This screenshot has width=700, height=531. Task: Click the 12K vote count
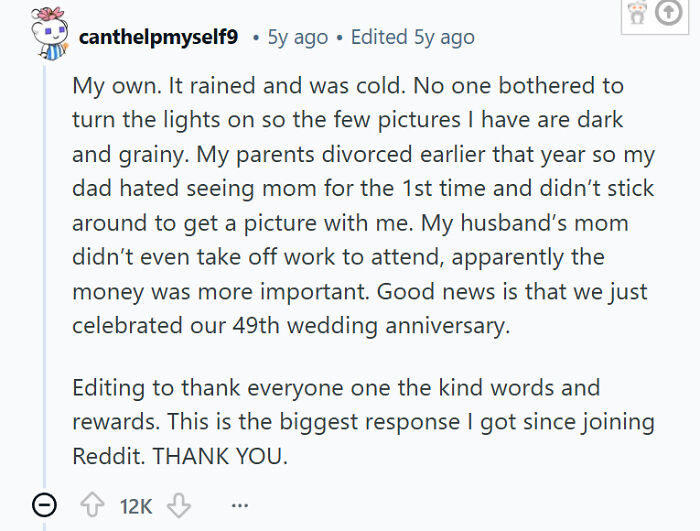tap(136, 506)
